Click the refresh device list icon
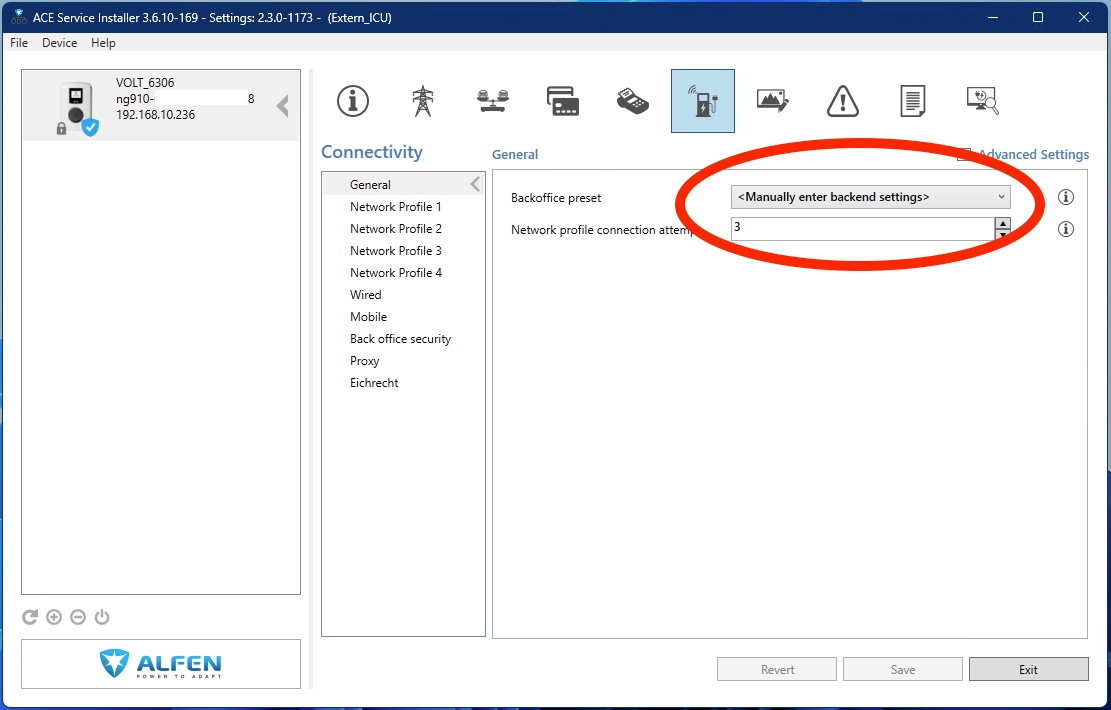 [x=30, y=617]
